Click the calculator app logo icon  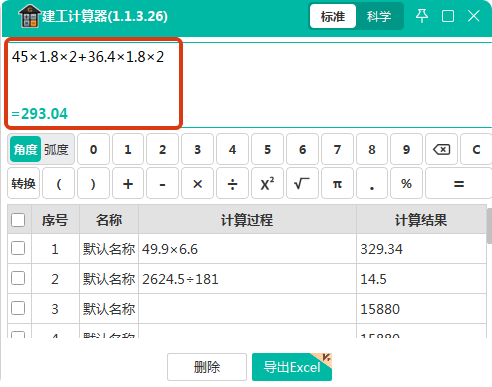29,16
